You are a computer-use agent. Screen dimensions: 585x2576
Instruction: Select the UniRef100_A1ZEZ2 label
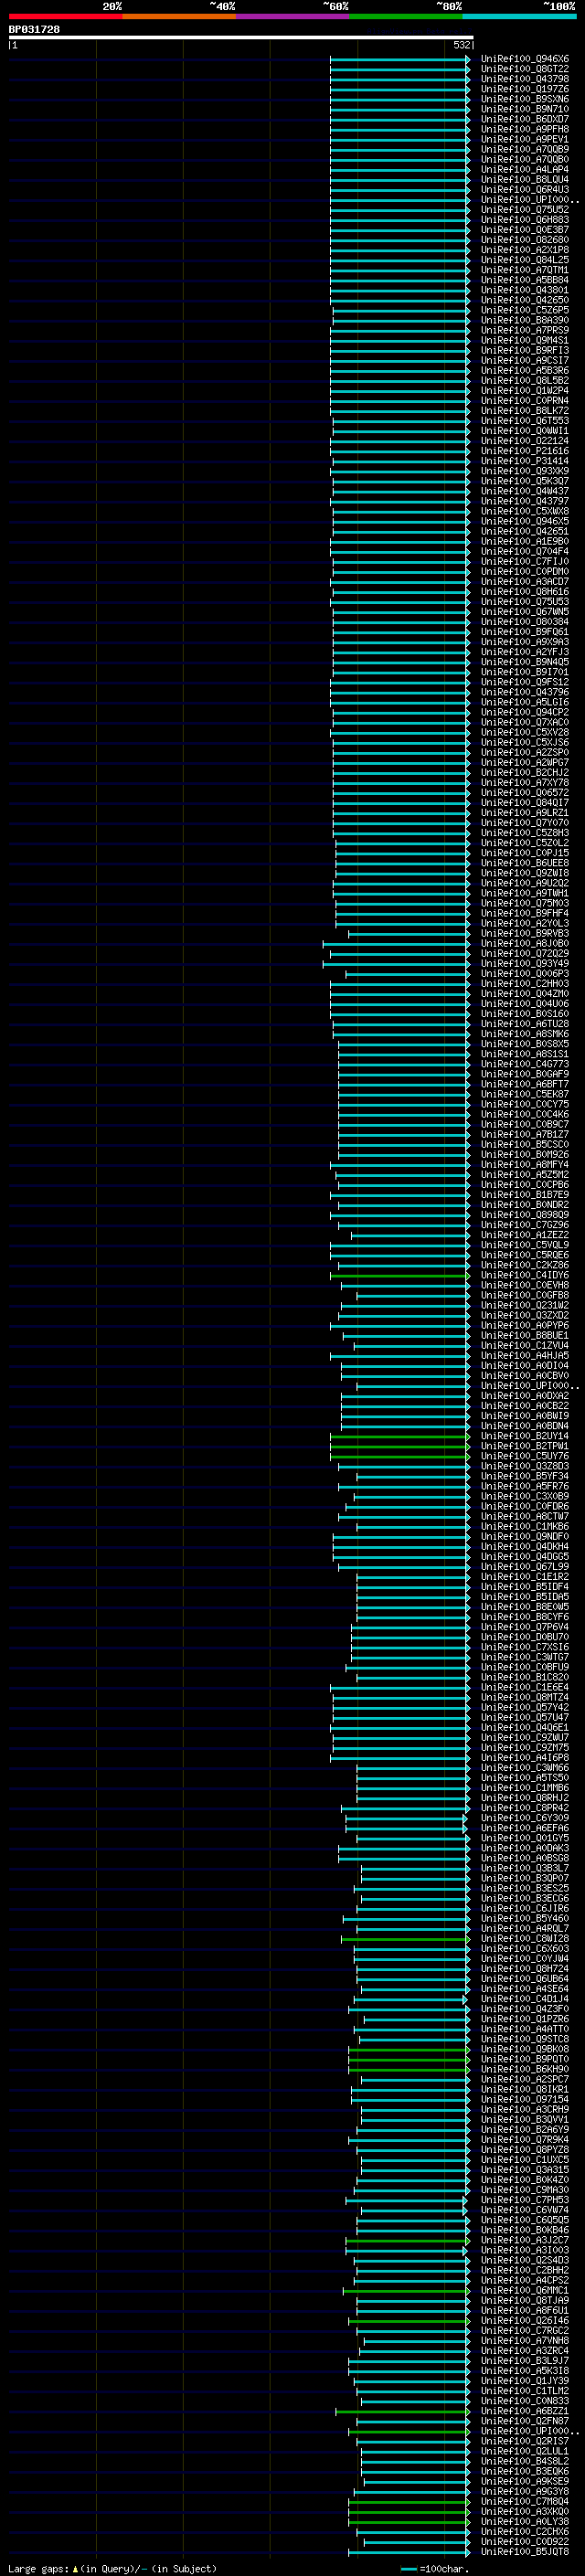(525, 1235)
